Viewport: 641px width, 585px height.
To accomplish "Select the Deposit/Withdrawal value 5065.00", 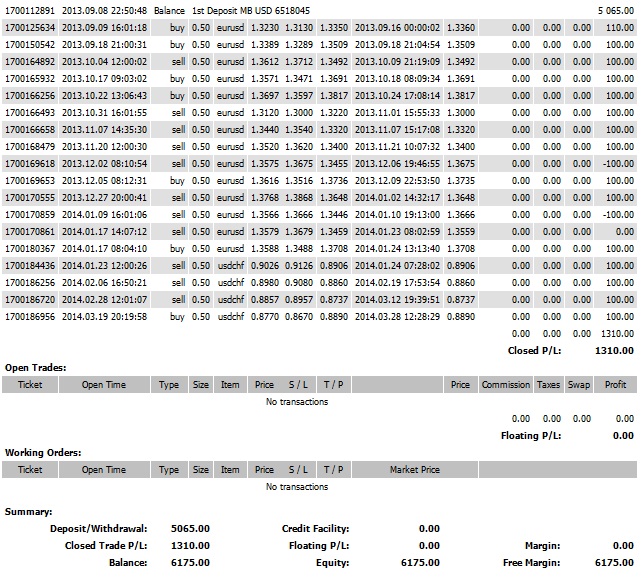I will [x=190, y=529].
